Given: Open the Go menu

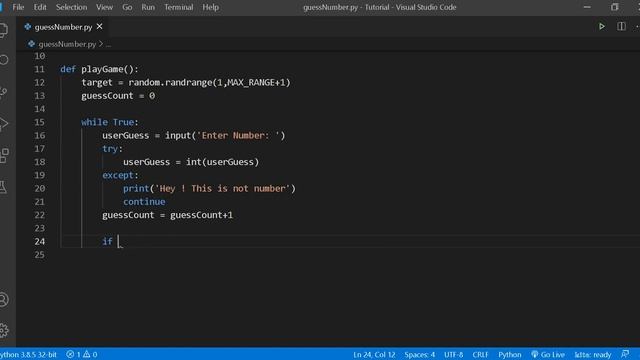Looking at the screenshot, I should tap(127, 7).
